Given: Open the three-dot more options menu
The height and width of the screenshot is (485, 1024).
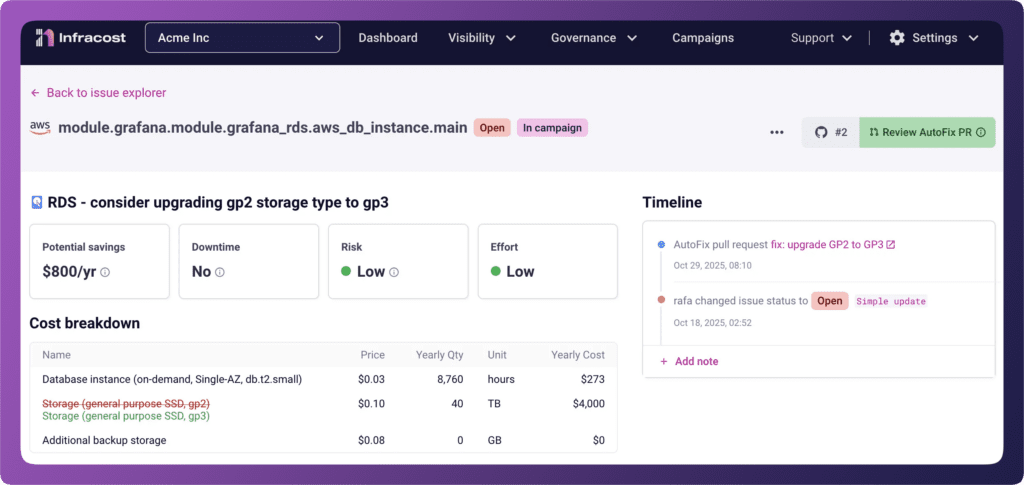Looking at the screenshot, I should [x=777, y=132].
